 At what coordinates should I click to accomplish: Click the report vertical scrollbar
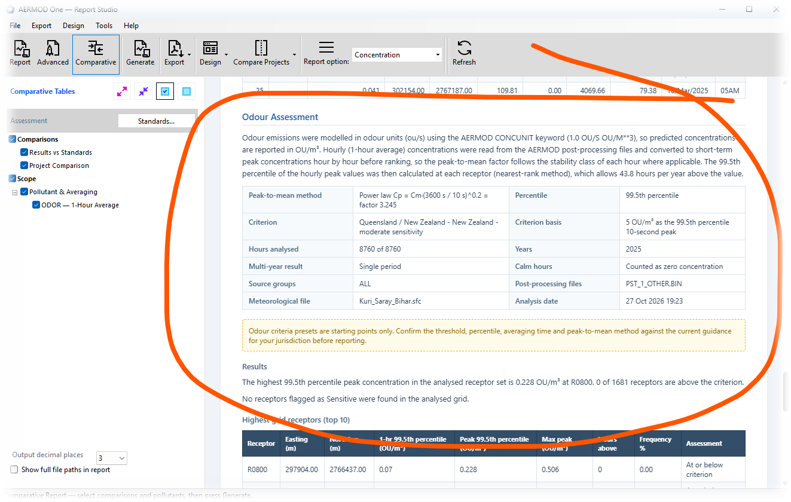point(784,391)
